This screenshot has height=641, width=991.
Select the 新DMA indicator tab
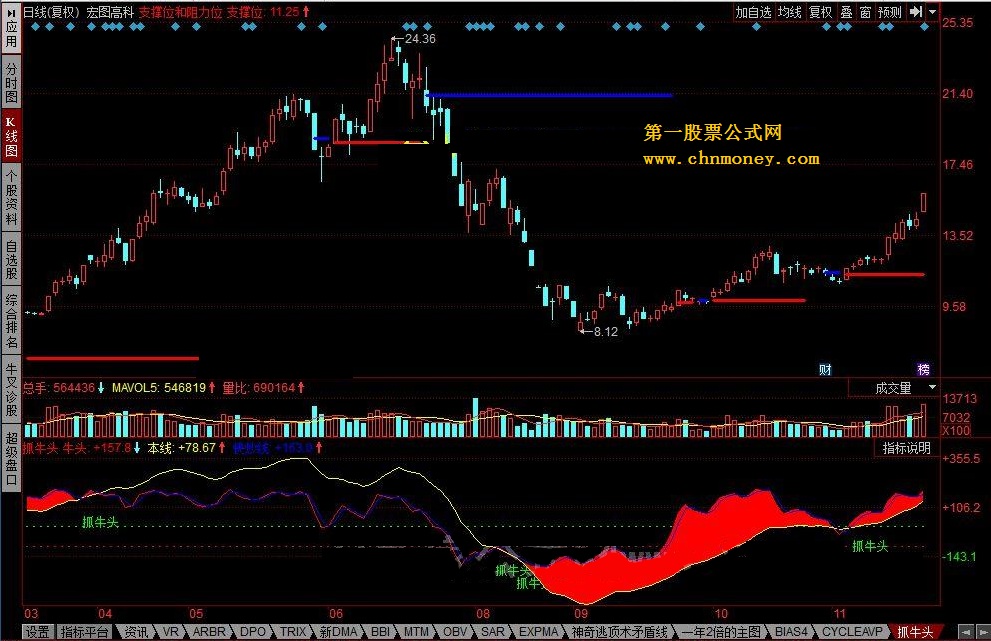click(x=338, y=632)
